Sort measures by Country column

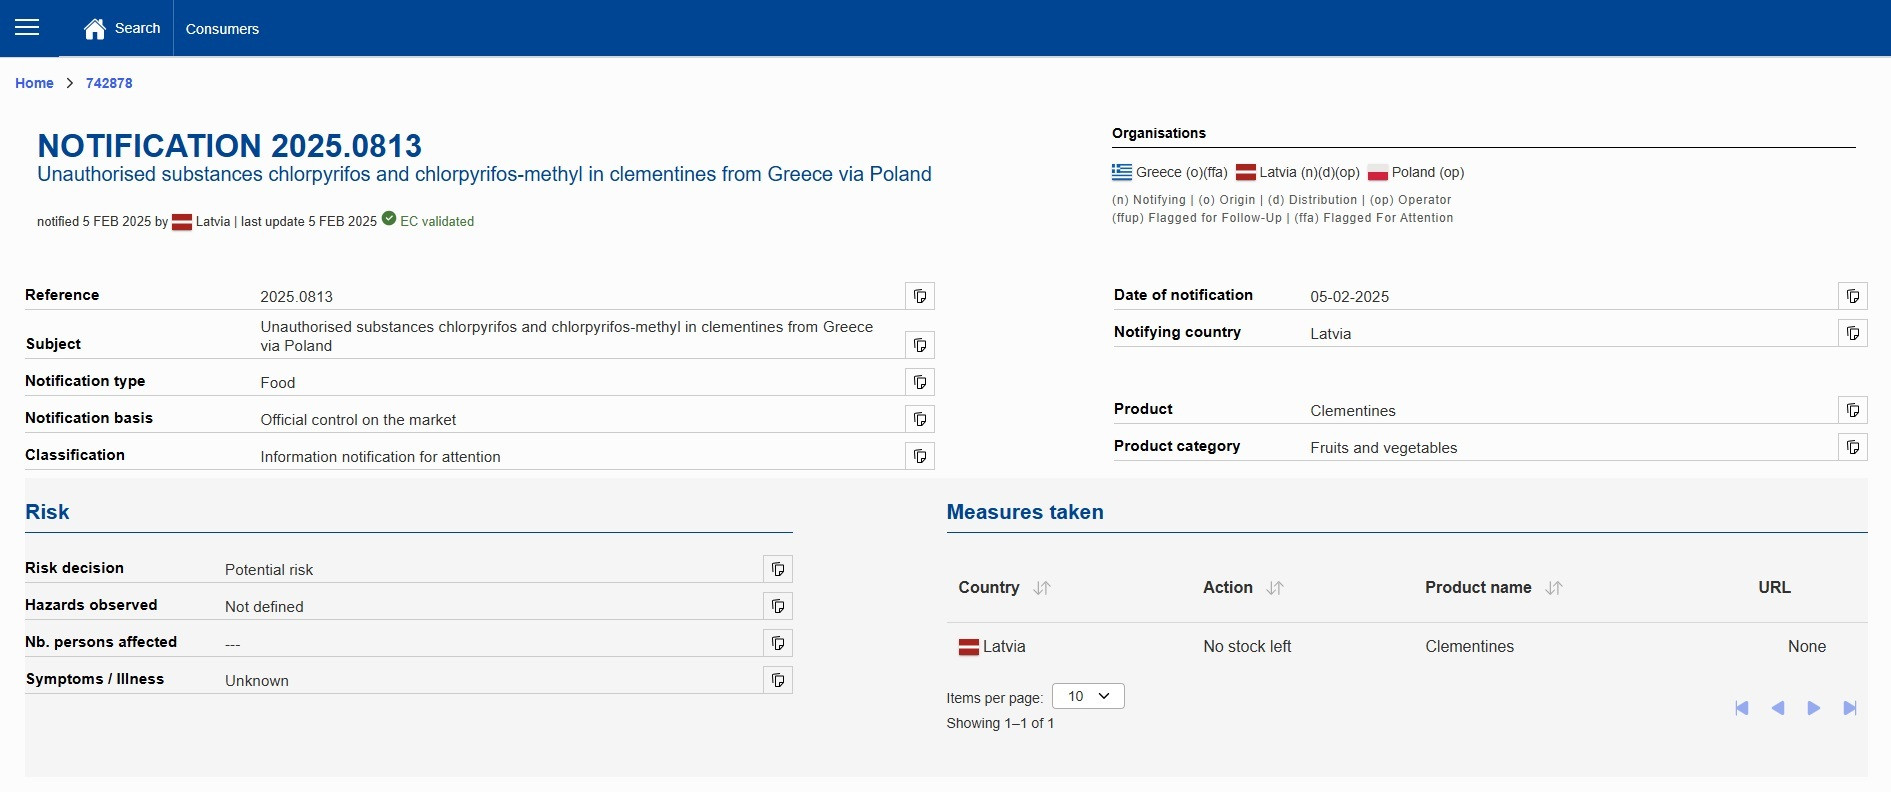1042,588
